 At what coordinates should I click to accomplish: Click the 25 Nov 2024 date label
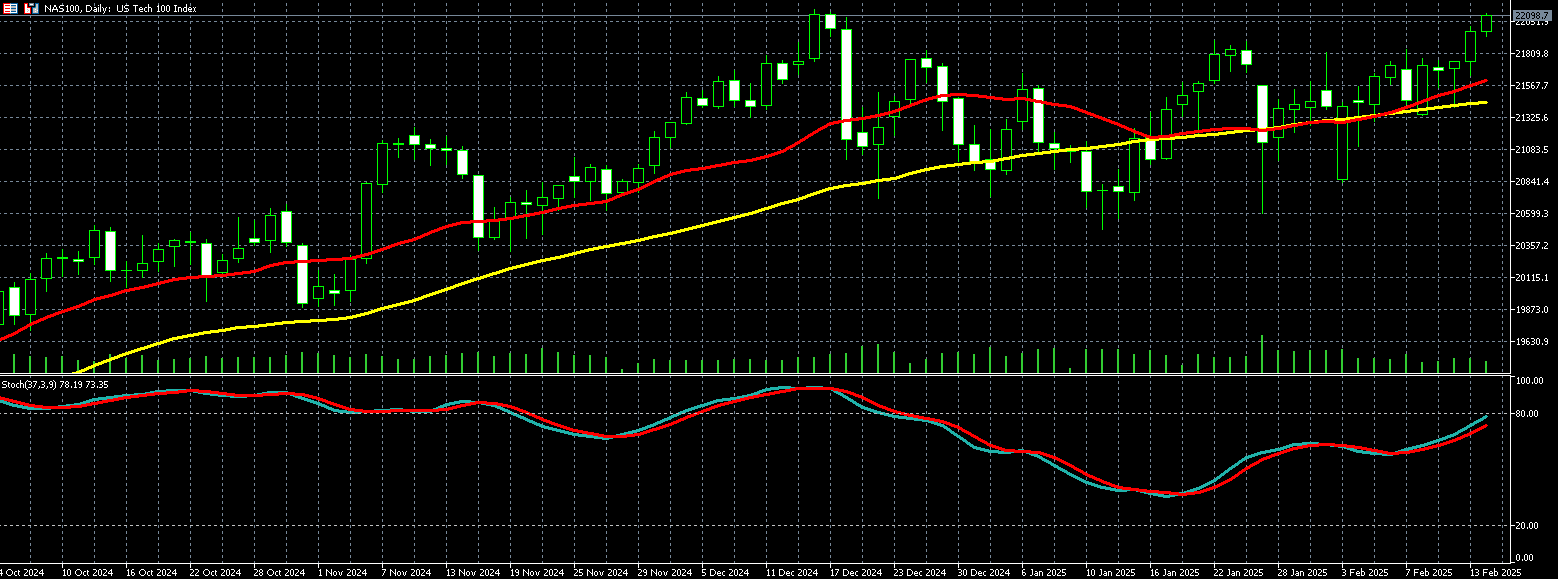click(x=599, y=573)
